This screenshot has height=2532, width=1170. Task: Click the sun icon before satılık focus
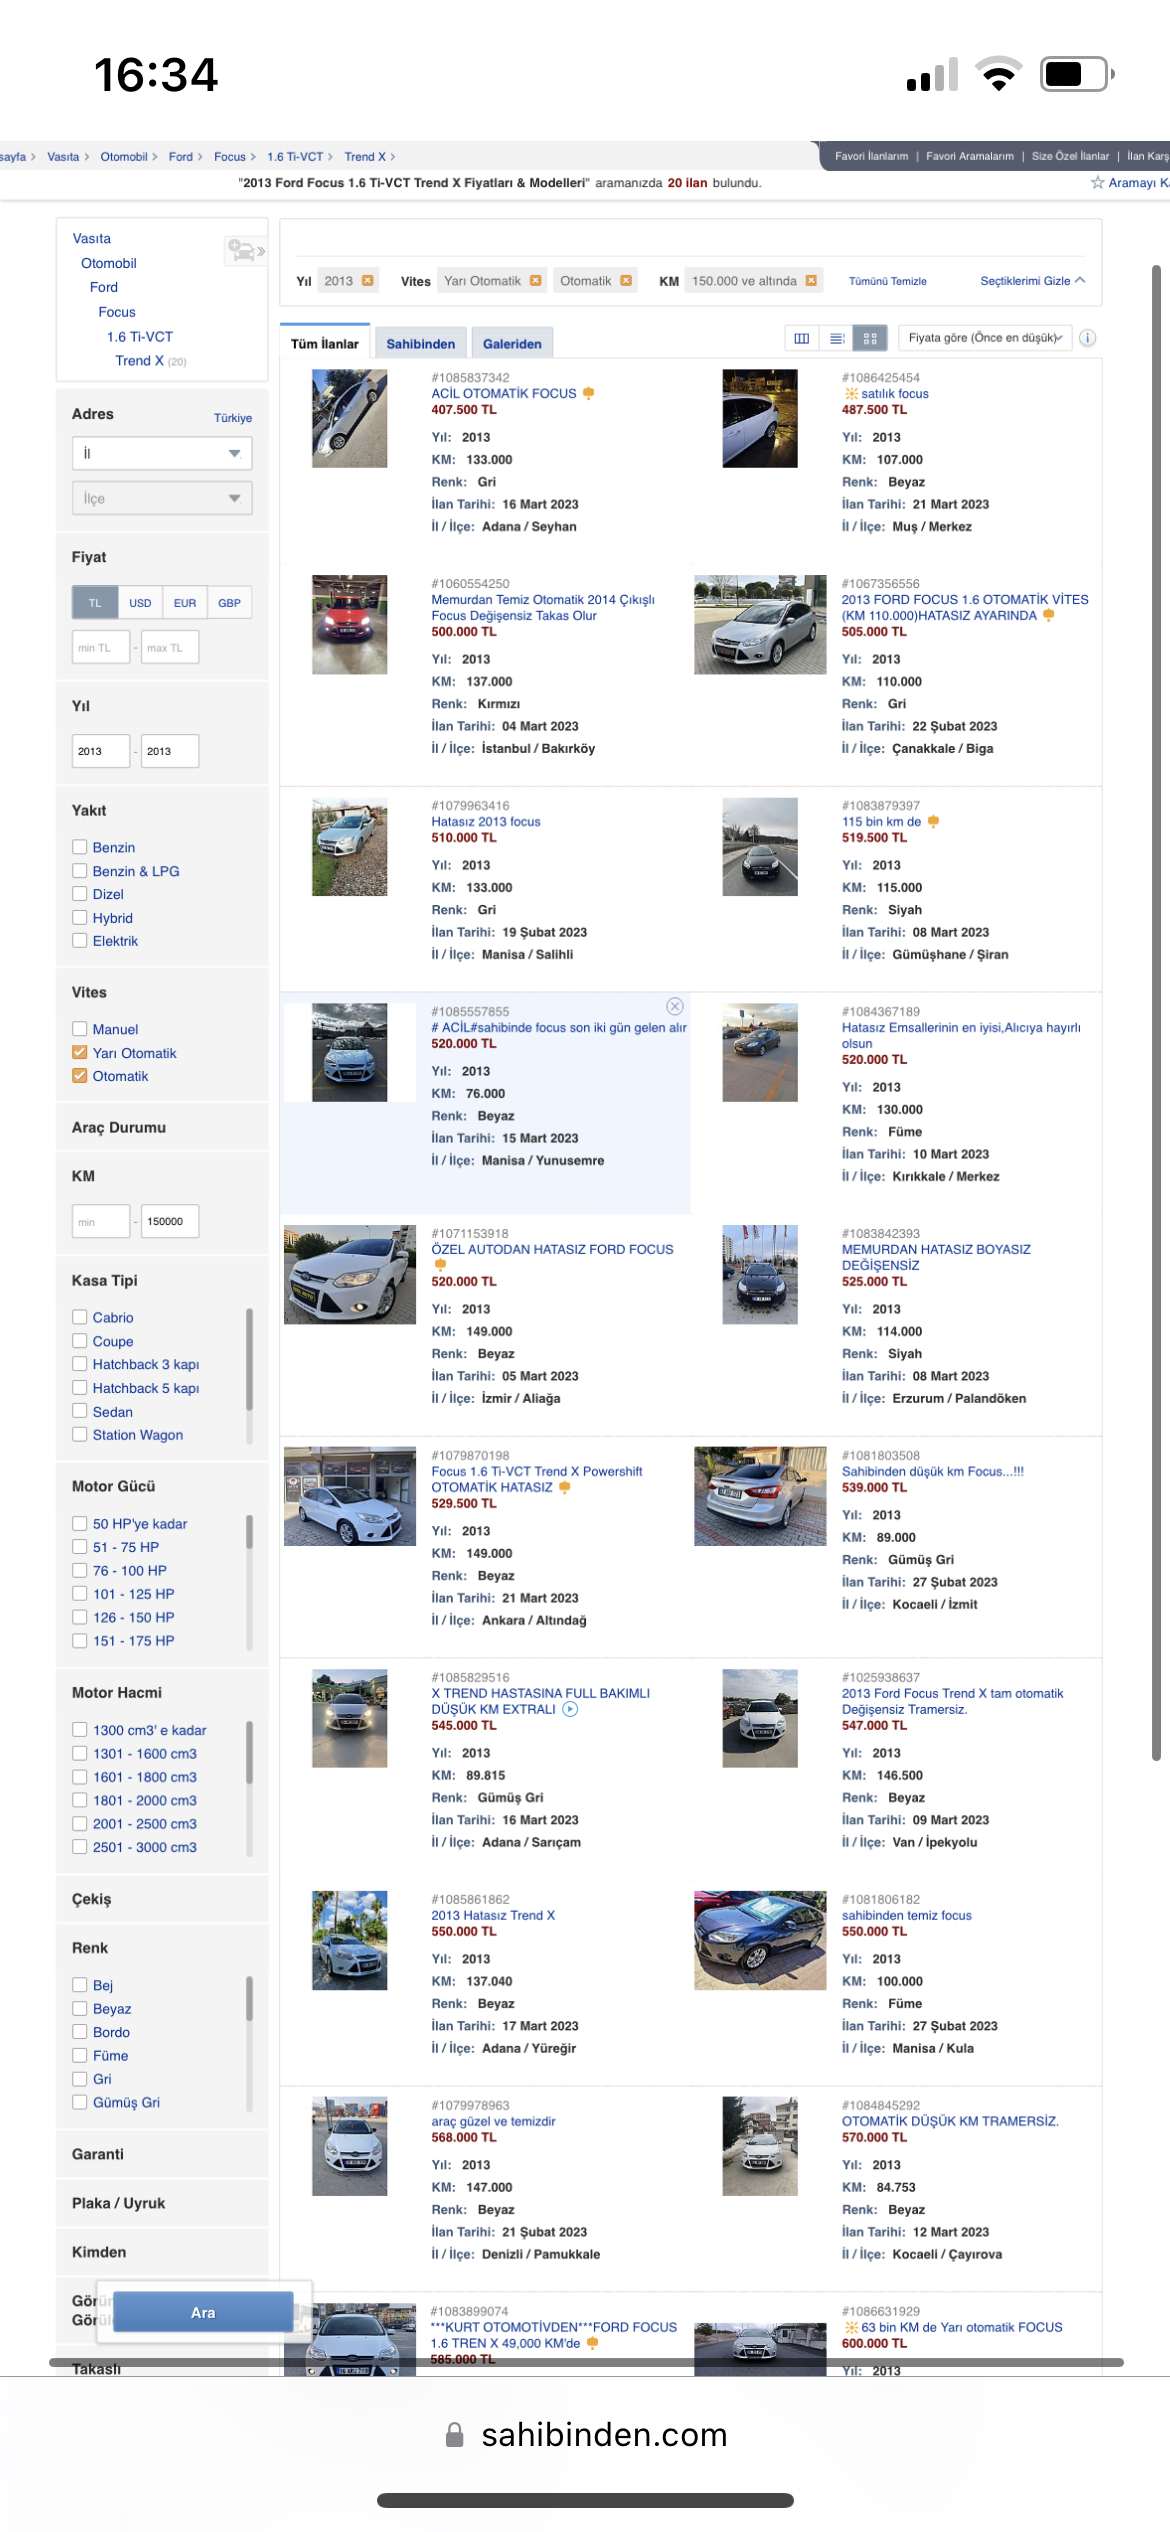(851, 393)
